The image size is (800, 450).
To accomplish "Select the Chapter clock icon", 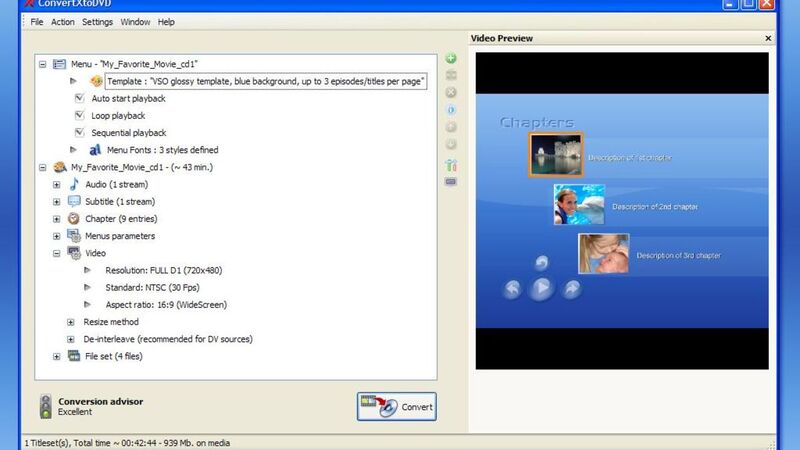I will 74,218.
